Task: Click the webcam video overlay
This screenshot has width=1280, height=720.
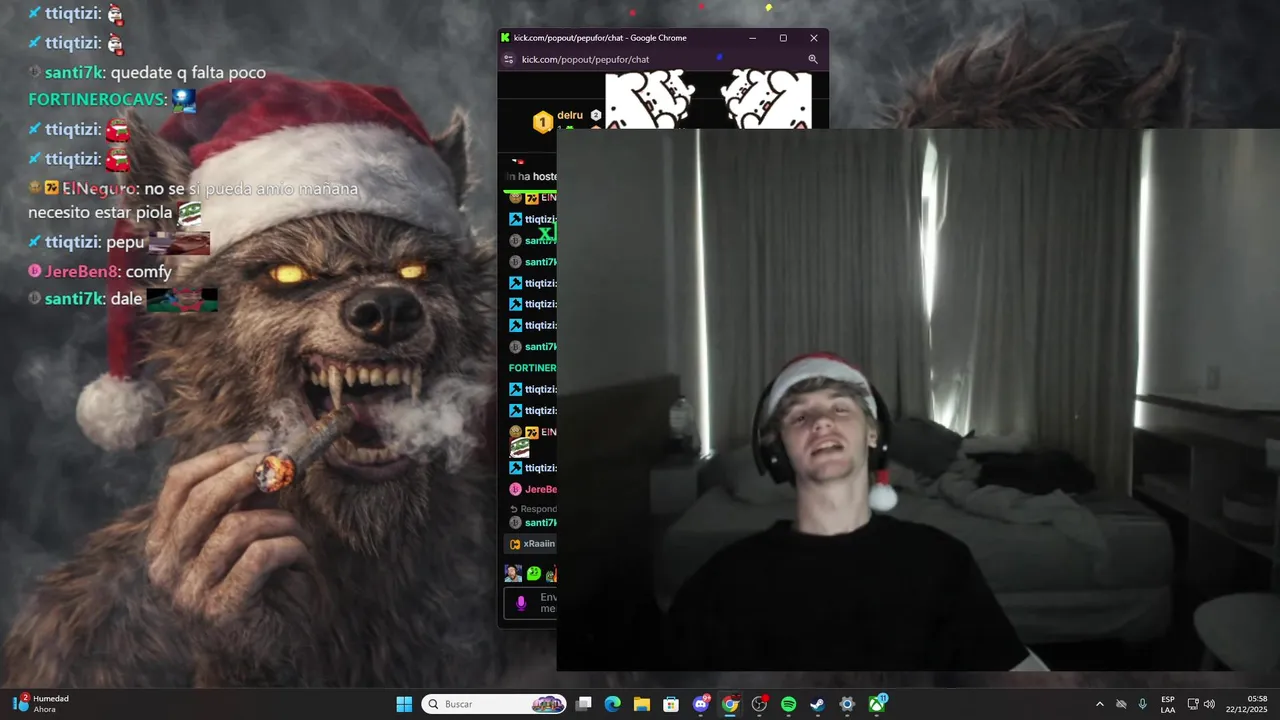Action: pos(918,400)
